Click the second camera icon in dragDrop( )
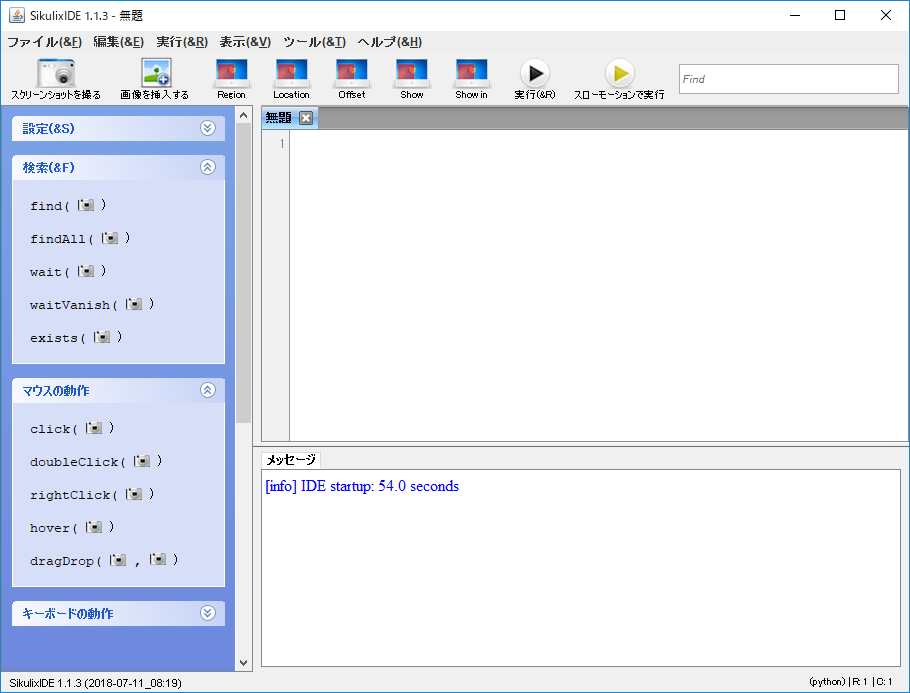 pyautogui.click(x=158, y=560)
